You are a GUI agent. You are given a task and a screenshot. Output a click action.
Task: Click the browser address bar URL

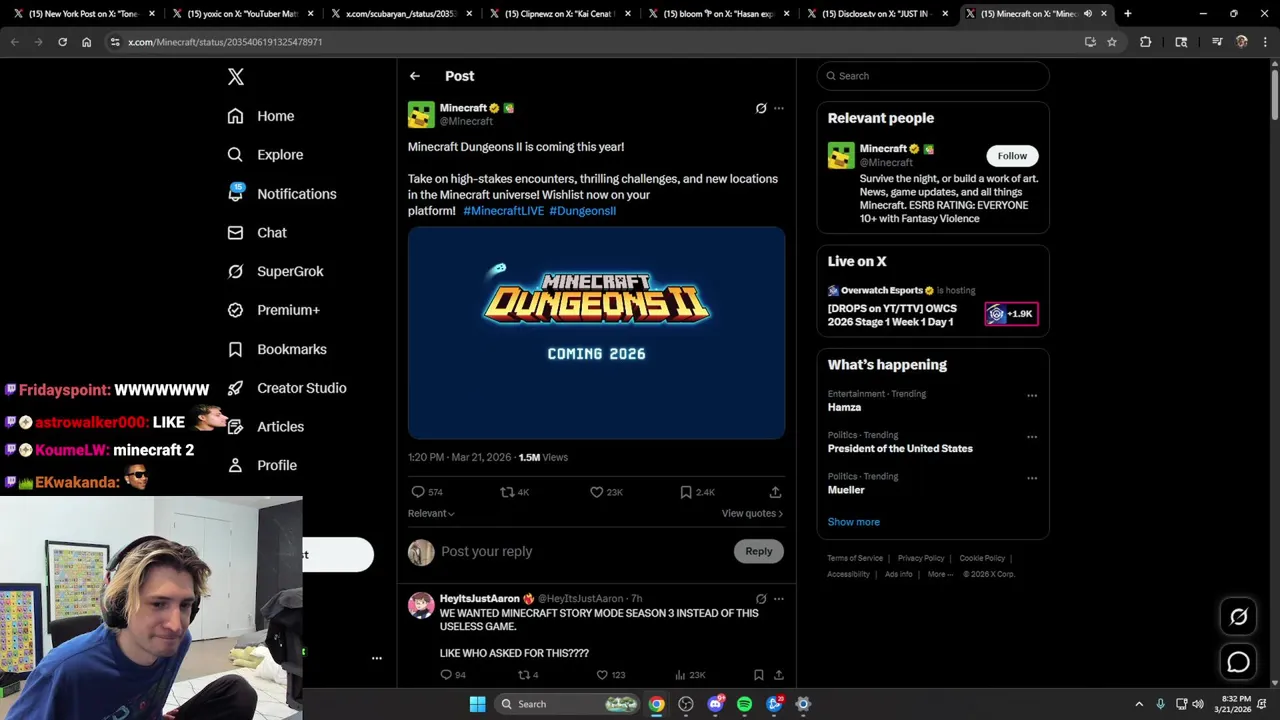225,42
